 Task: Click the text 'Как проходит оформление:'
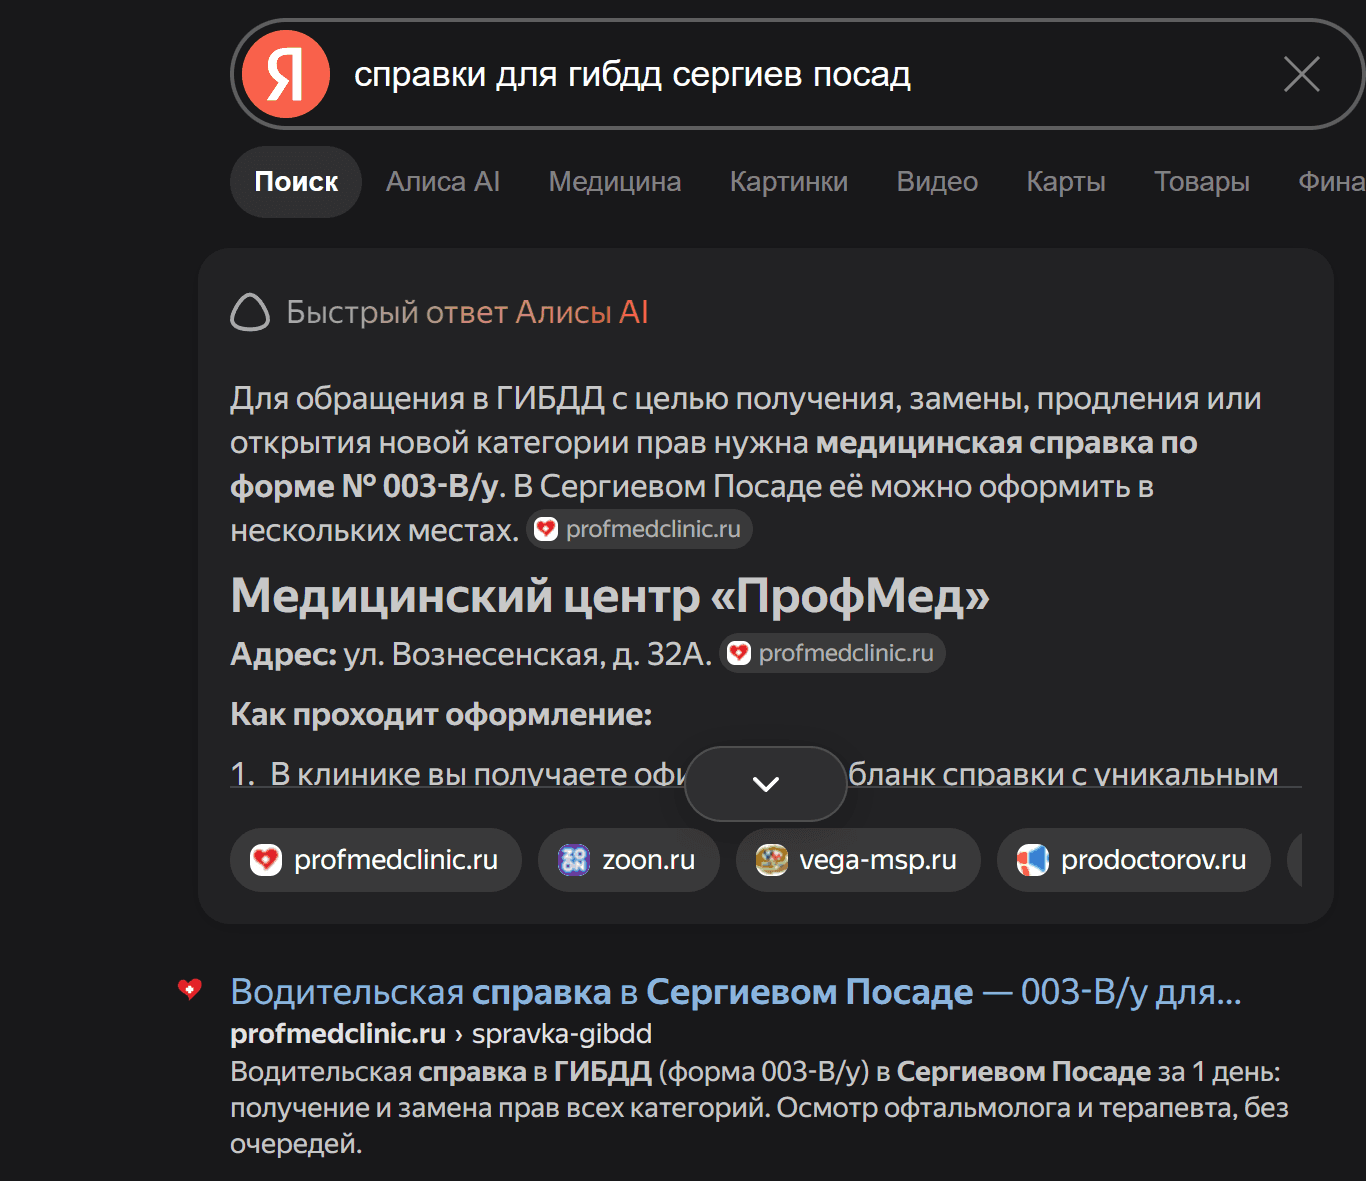click(x=441, y=714)
